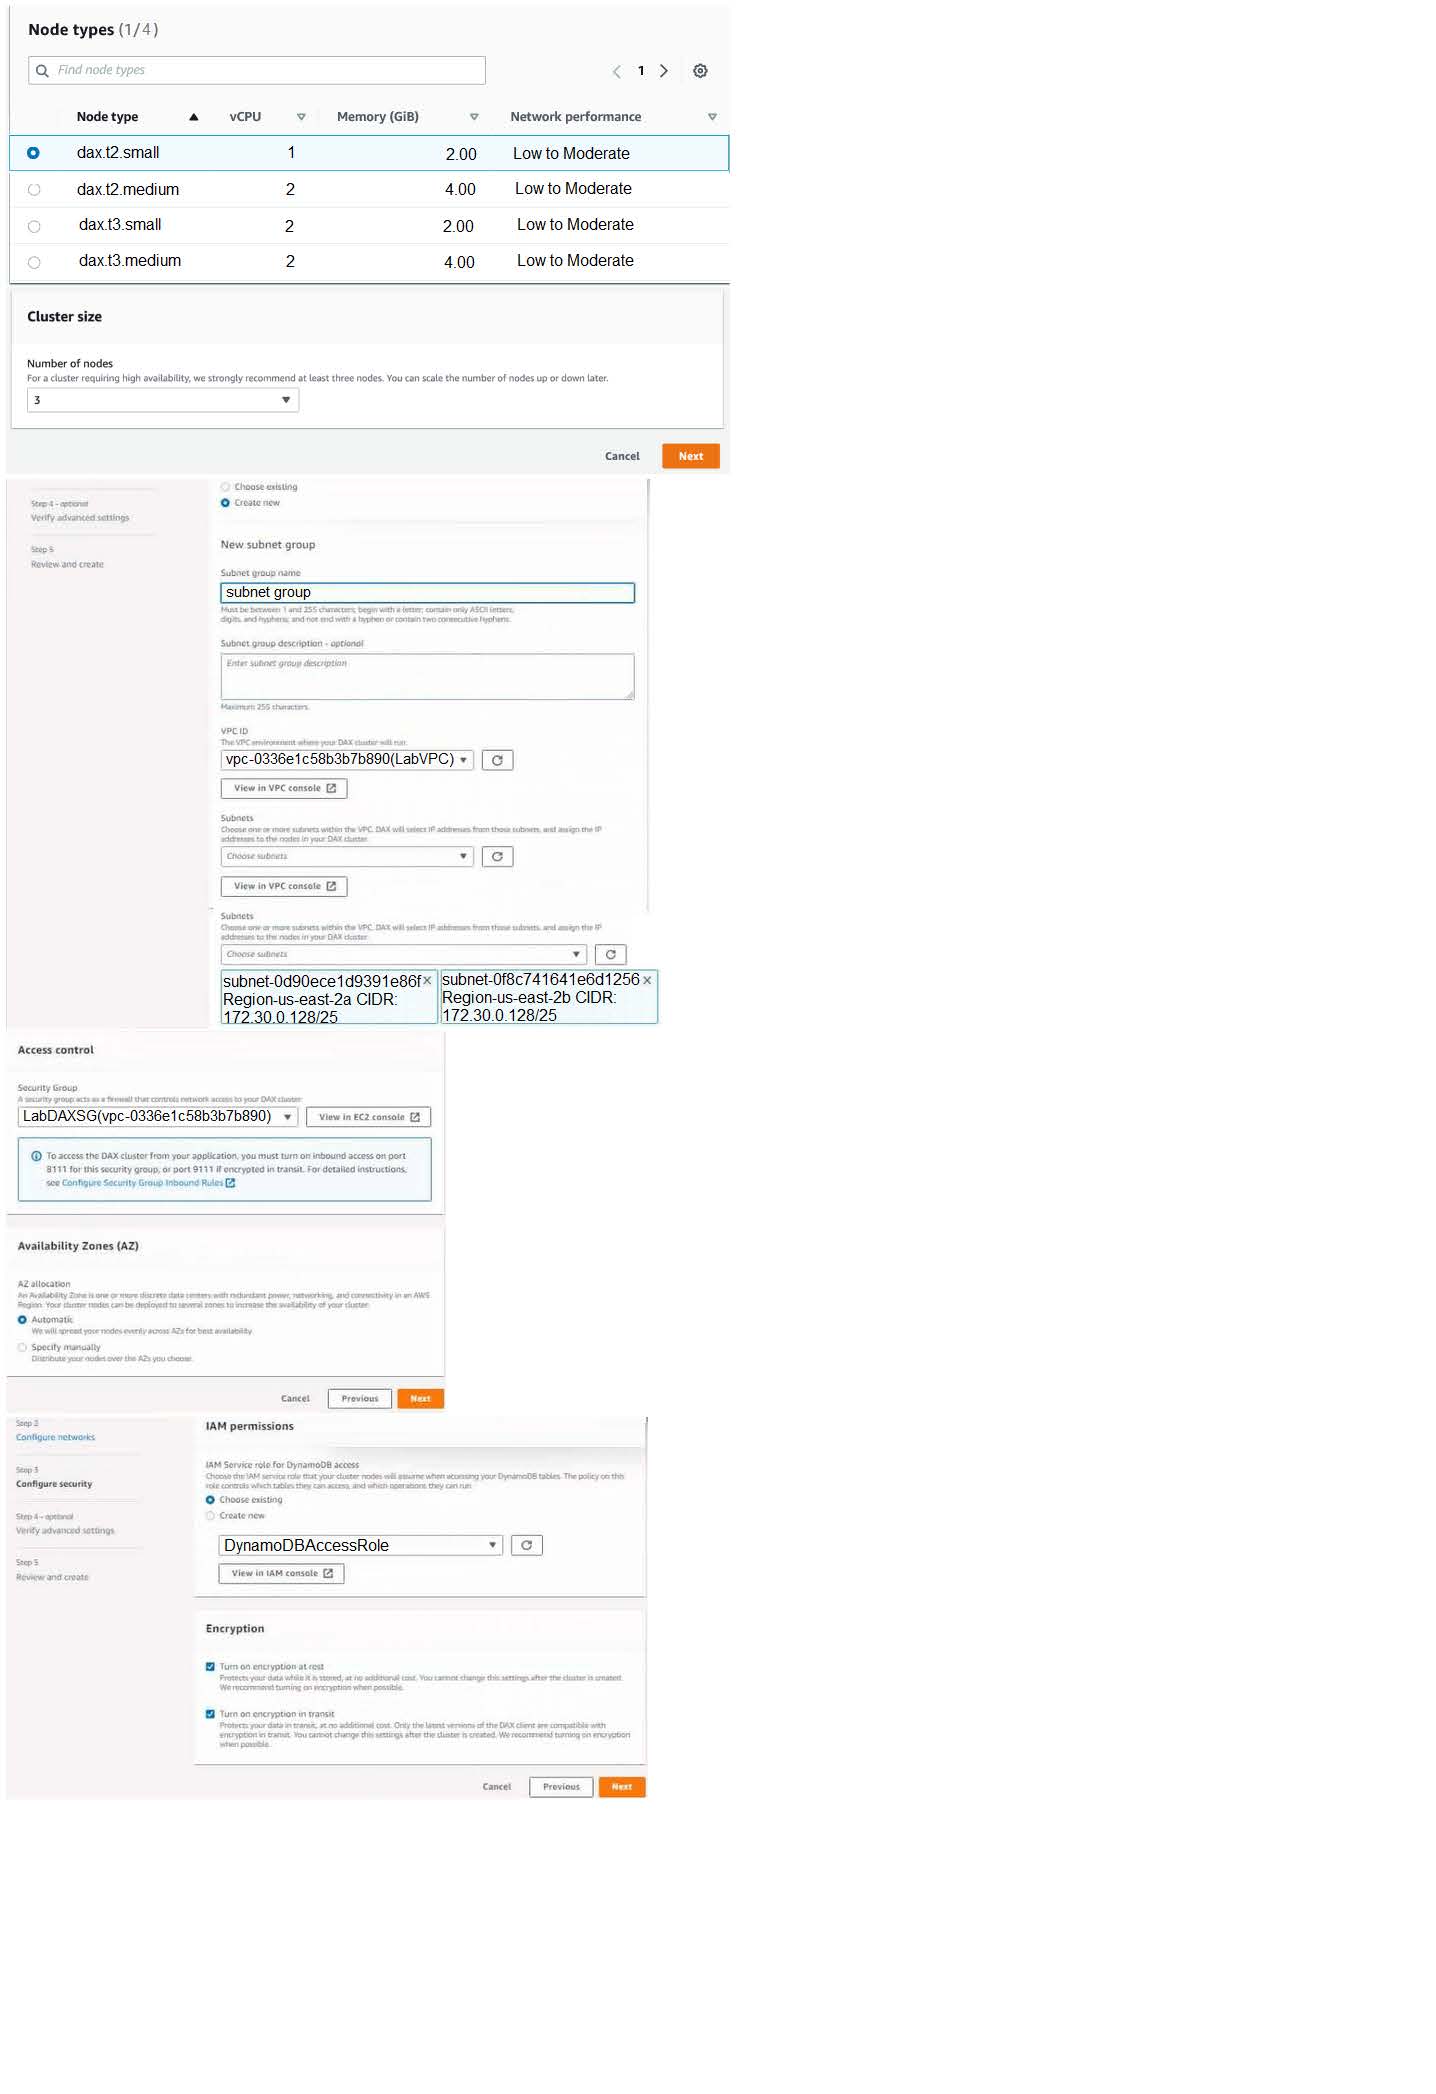This screenshot has width=1436, height=2094.
Task: Remove subnet-0f8c741641e6d1256 chip
Action: pyautogui.click(x=647, y=980)
